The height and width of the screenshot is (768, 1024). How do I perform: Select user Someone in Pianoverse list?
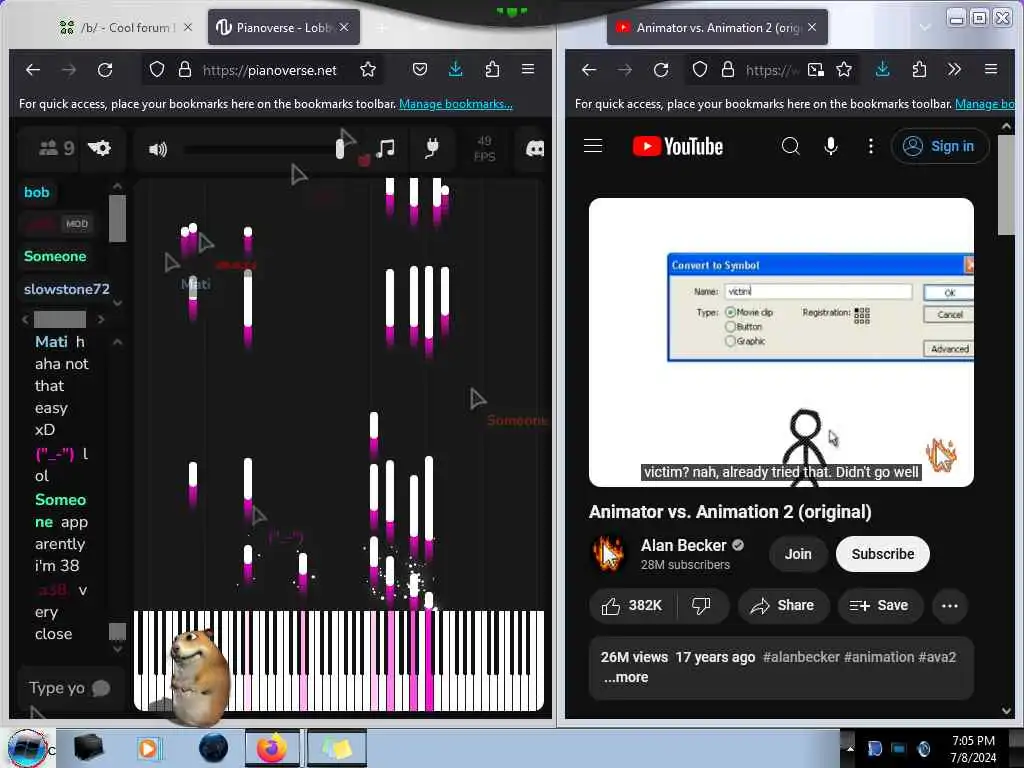[55, 256]
